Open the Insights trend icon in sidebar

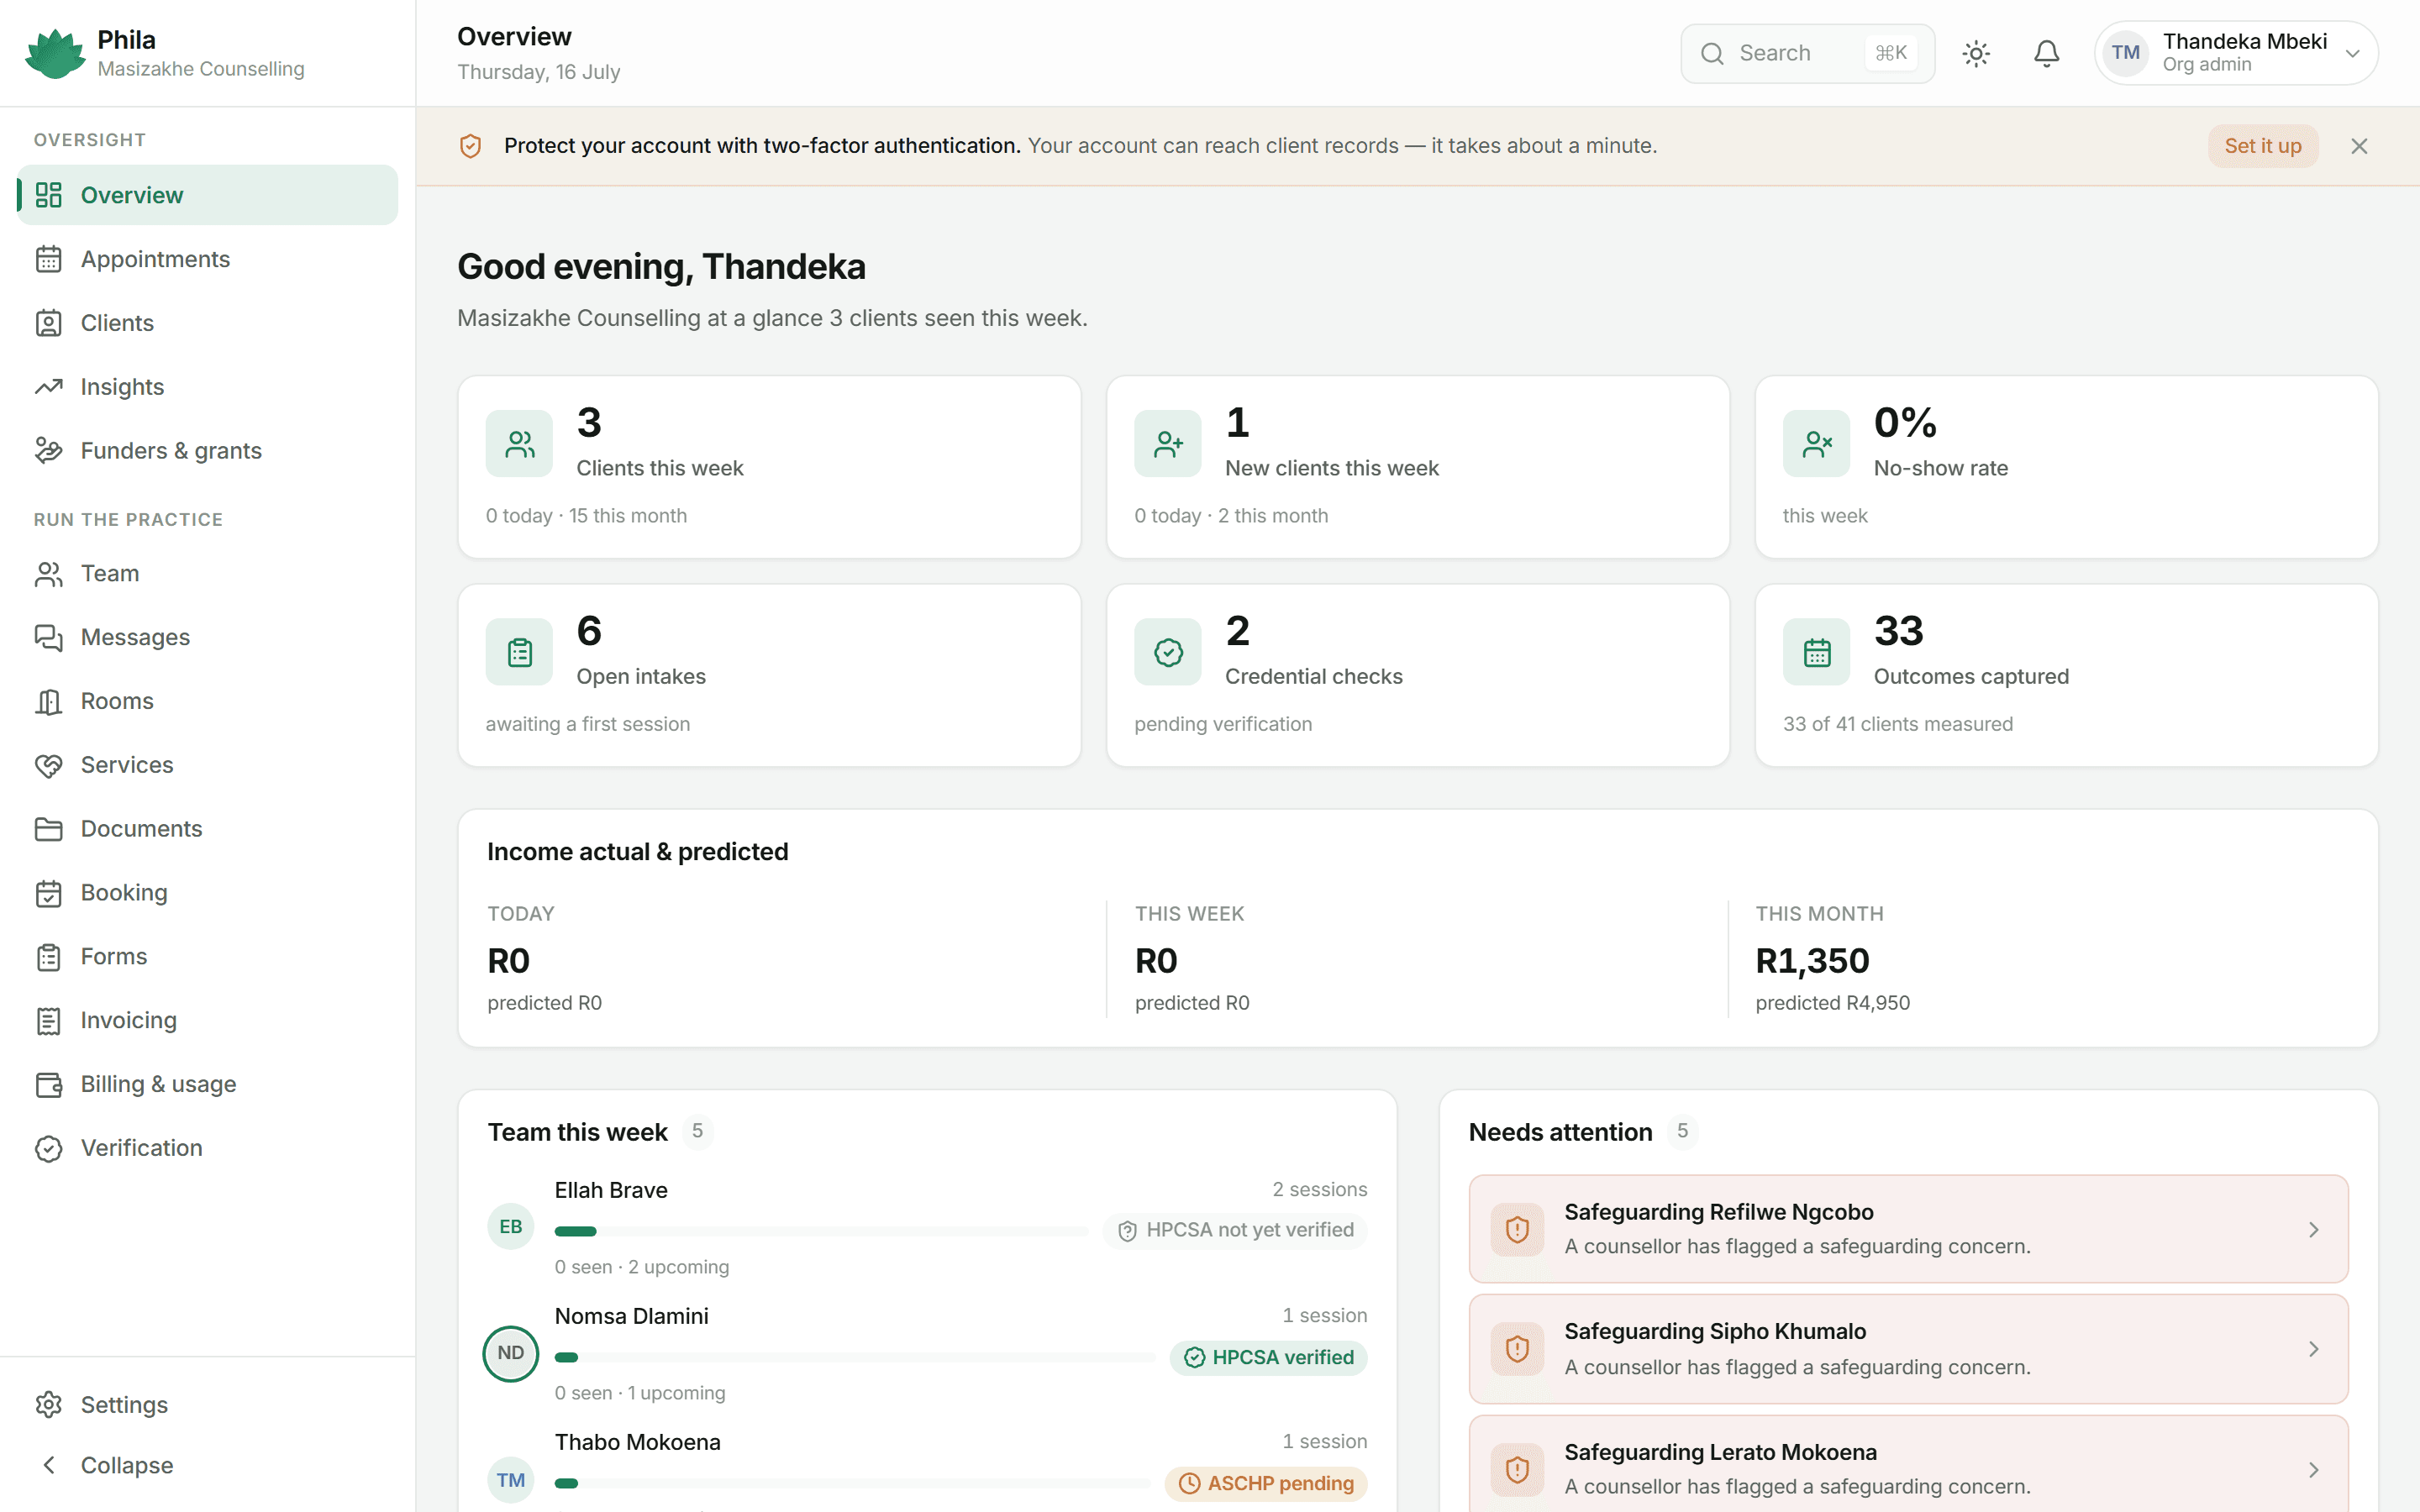point(49,387)
